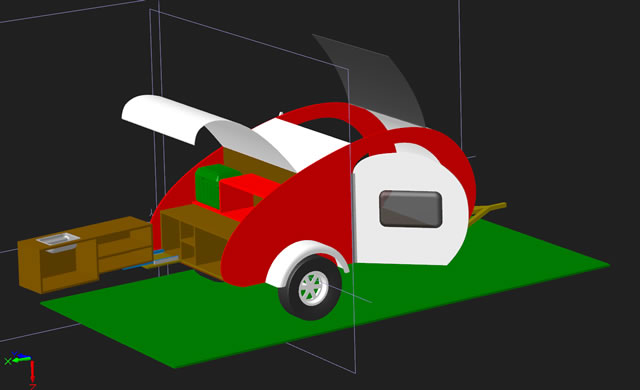Click the red Z axis arrow of gizmo
Image resolution: width=640 pixels, height=390 pixels.
[x=32, y=371]
